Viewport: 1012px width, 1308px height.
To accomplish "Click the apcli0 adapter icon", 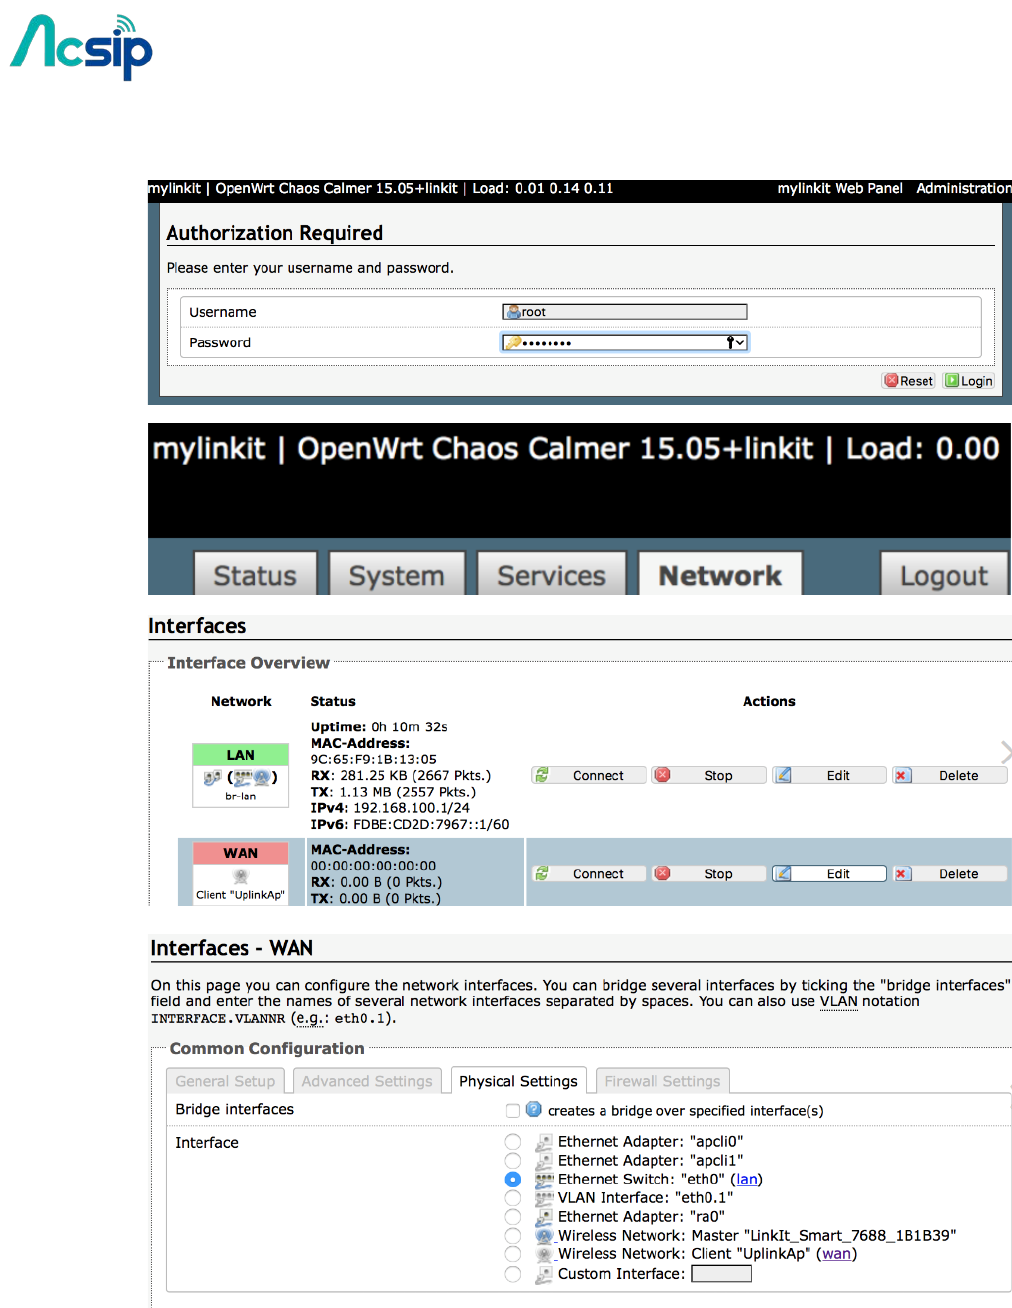I will click(x=544, y=1142).
